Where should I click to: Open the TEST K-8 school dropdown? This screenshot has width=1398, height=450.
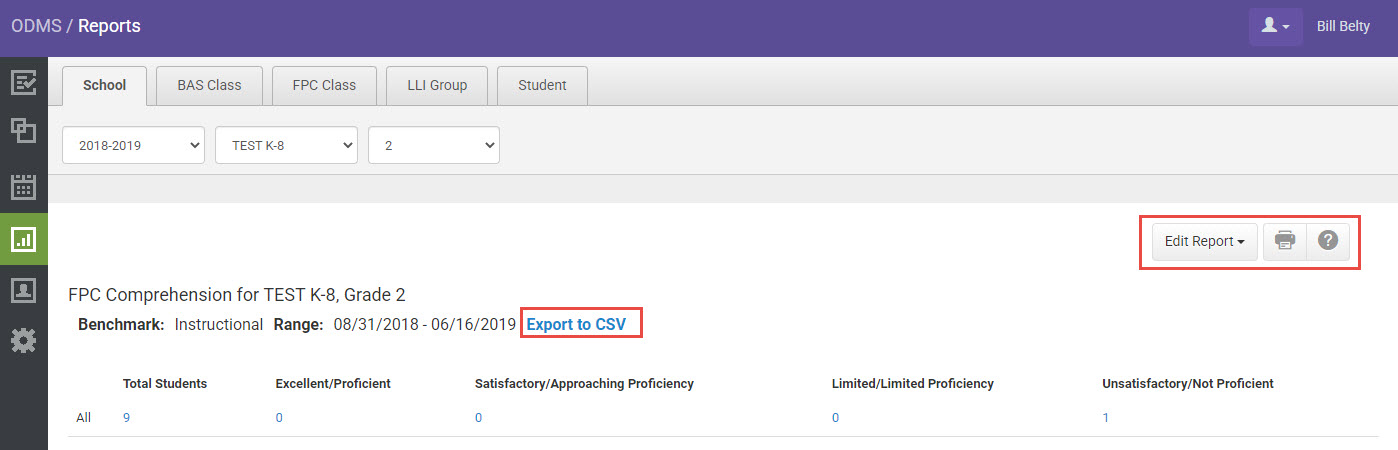pos(286,145)
